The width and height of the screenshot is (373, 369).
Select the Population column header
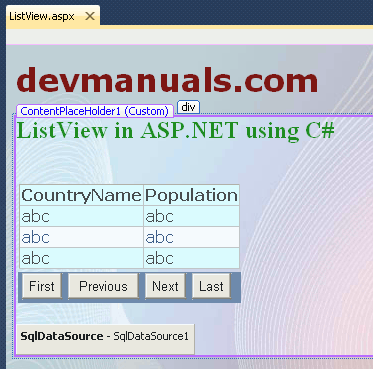point(191,195)
